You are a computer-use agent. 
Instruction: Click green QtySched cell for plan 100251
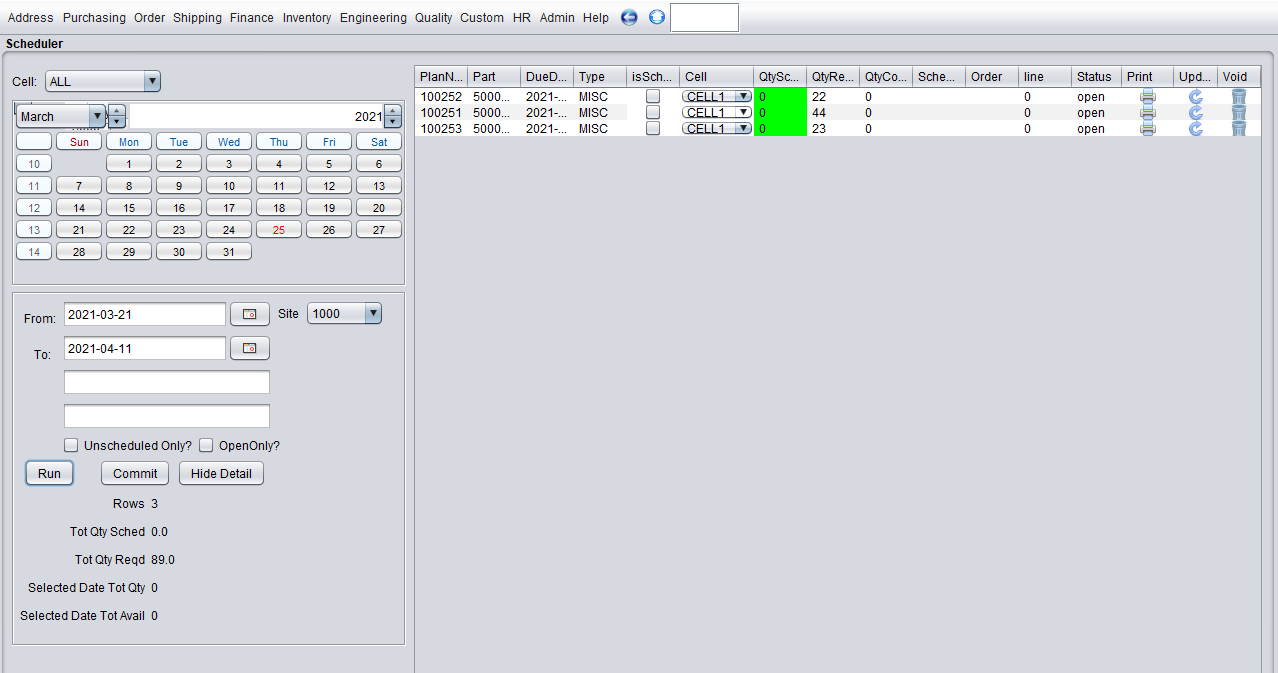click(780, 113)
